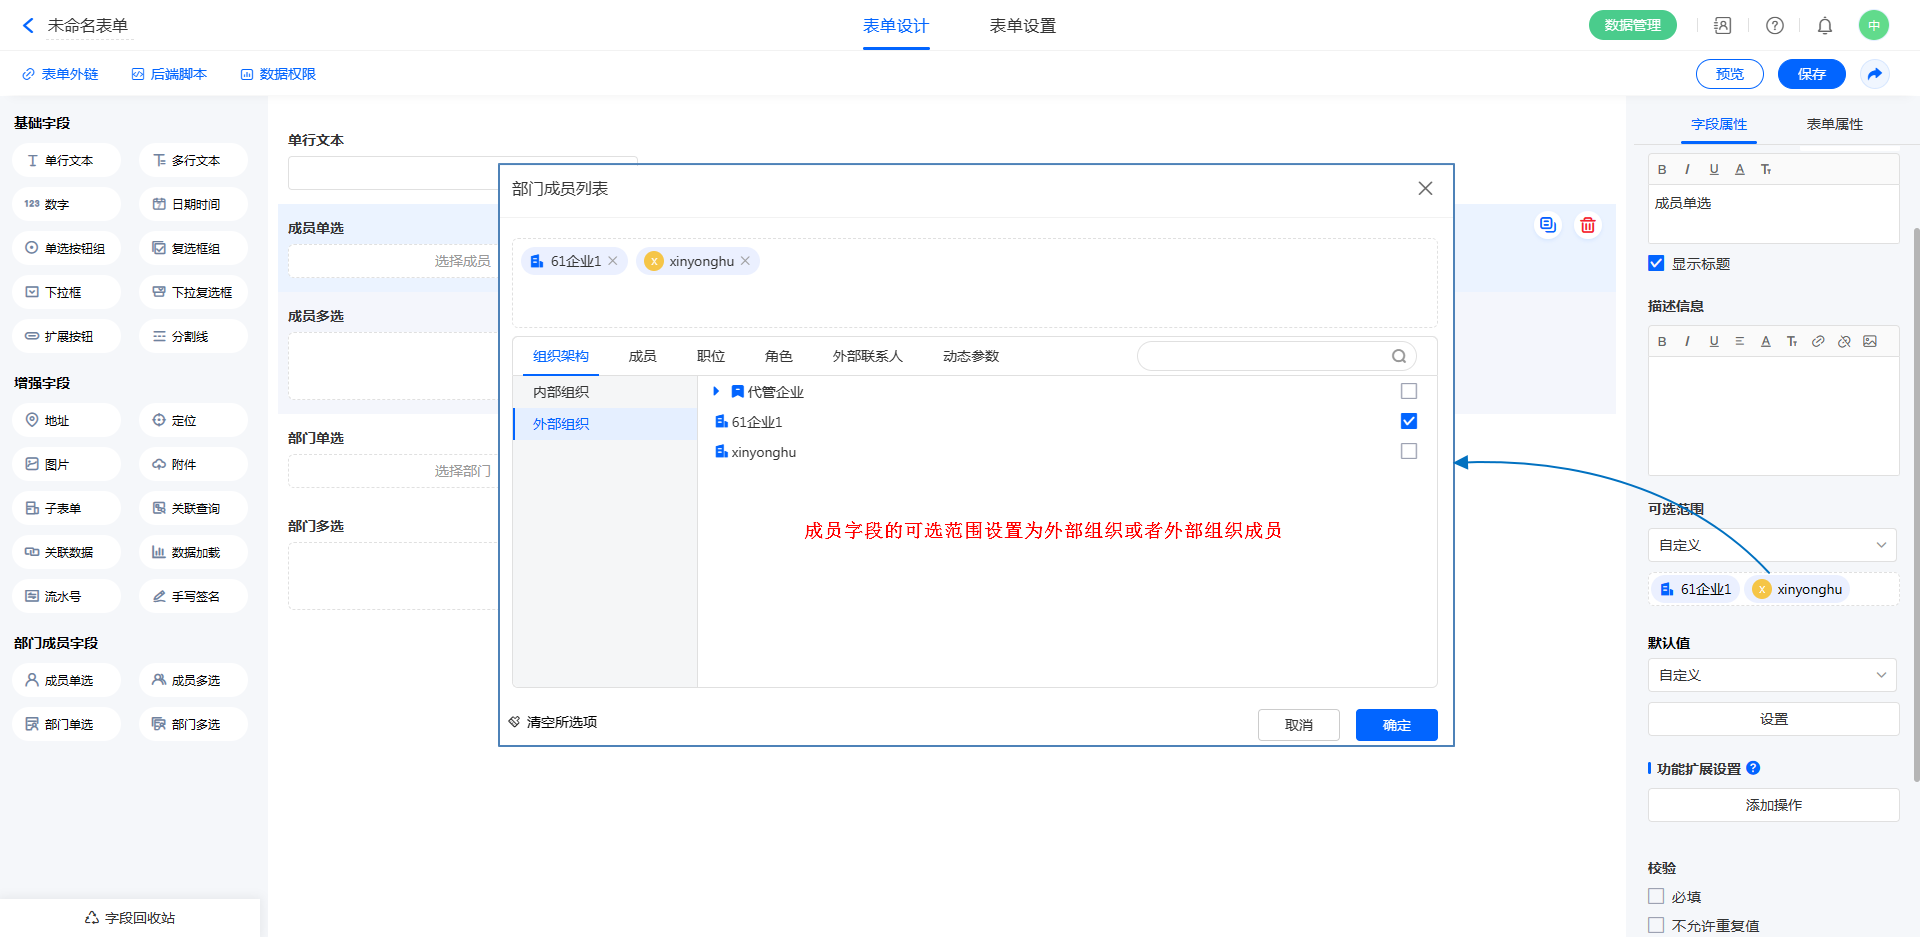Viewport: 1920px width, 937px height.
Task: Go back using the arrow beside 未命名表单
Action: (x=28, y=25)
